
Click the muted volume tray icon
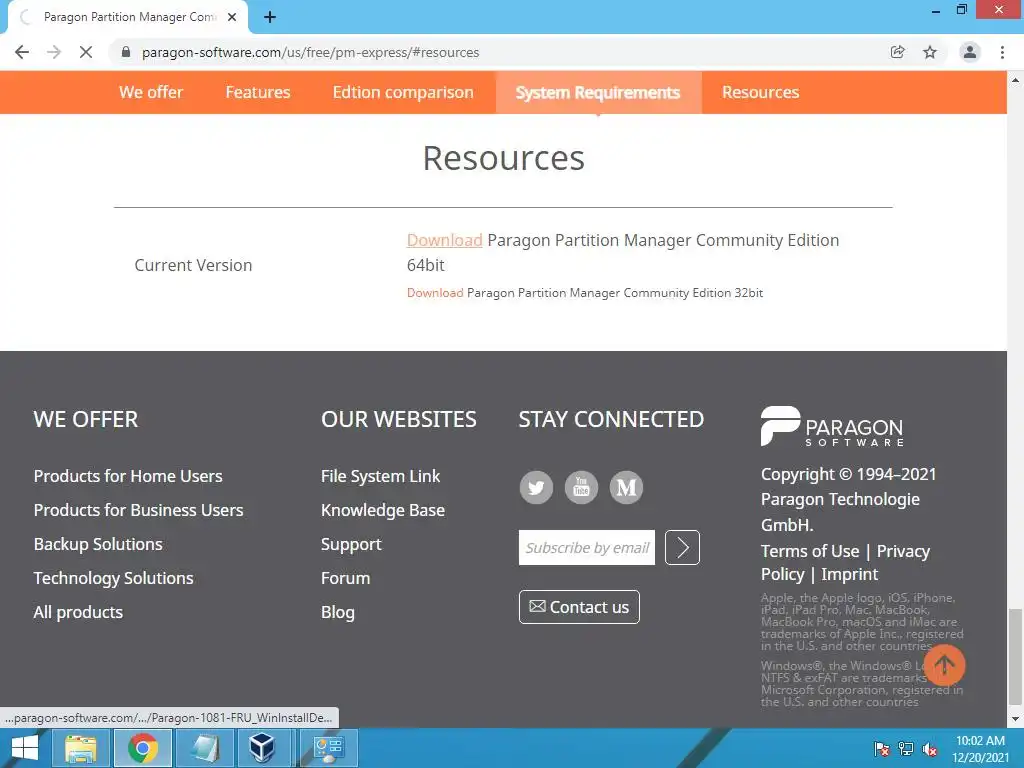[x=930, y=749]
